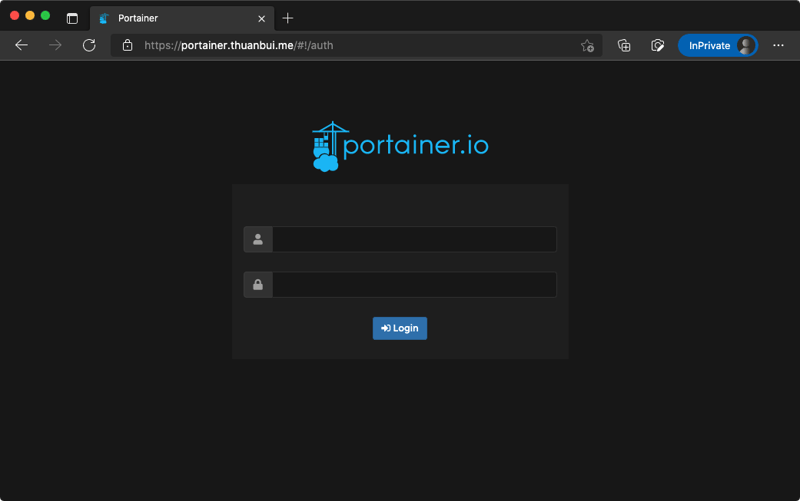
Task: Select the Portainer browser tab
Action: (170, 18)
